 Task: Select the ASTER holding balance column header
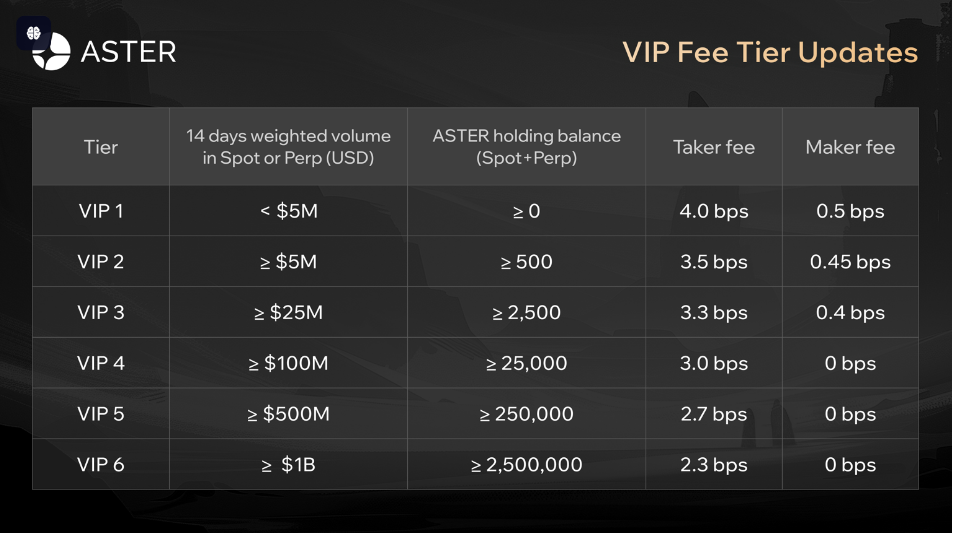526,147
